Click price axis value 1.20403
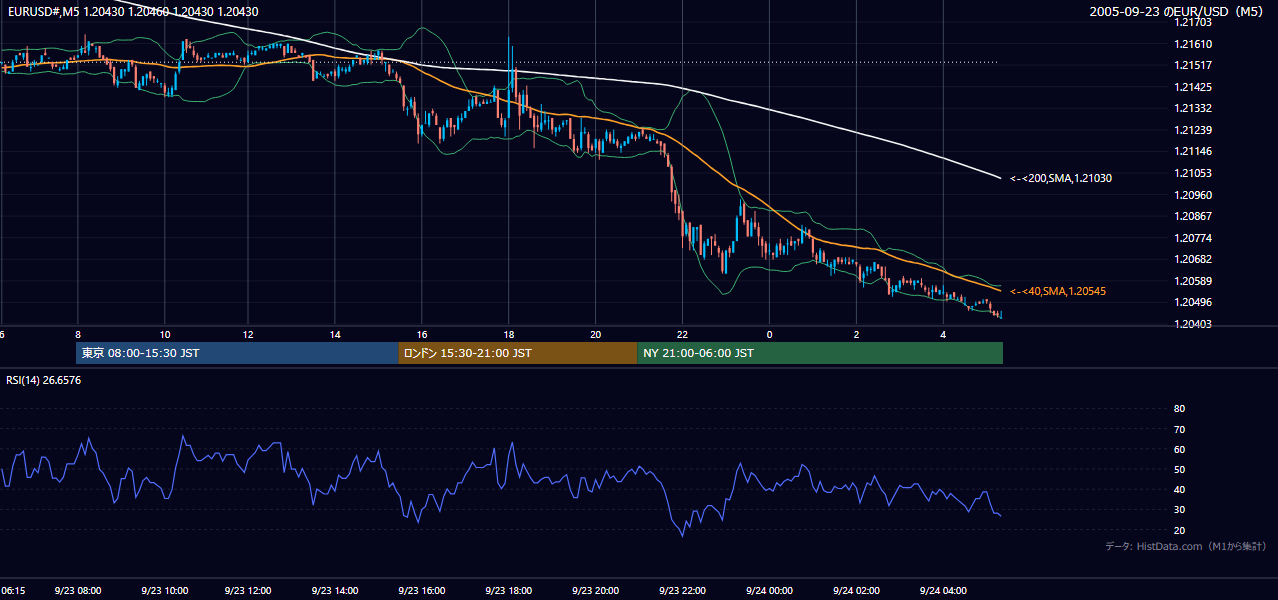The height and width of the screenshot is (600, 1278). [x=1194, y=324]
